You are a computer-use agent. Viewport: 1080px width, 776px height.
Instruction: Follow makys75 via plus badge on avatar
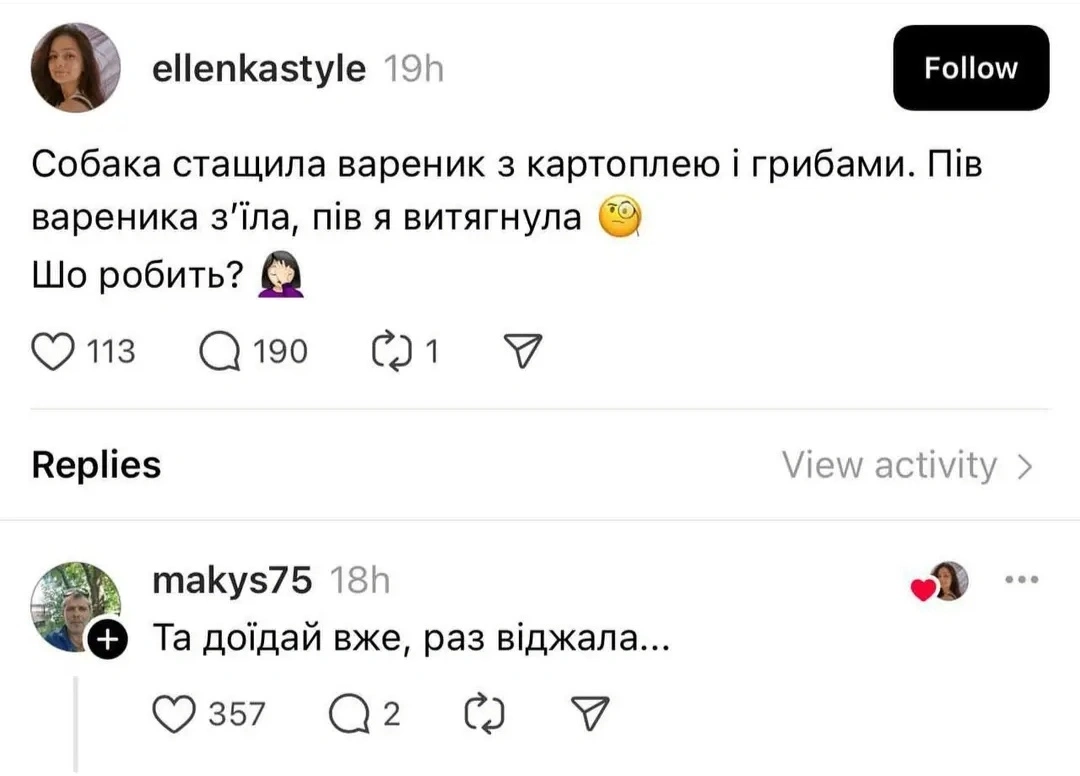pos(109,640)
